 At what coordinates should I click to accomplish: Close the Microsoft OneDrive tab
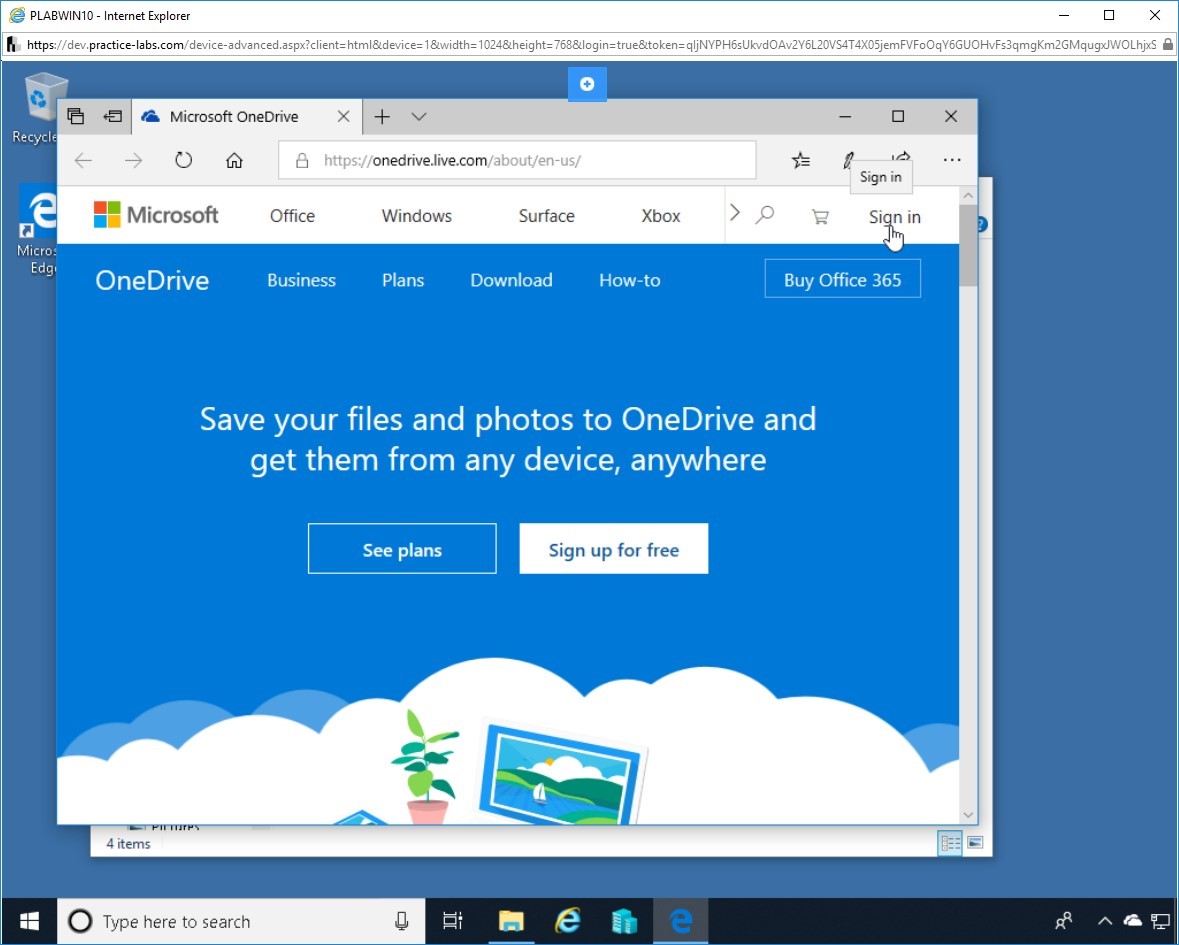click(344, 117)
